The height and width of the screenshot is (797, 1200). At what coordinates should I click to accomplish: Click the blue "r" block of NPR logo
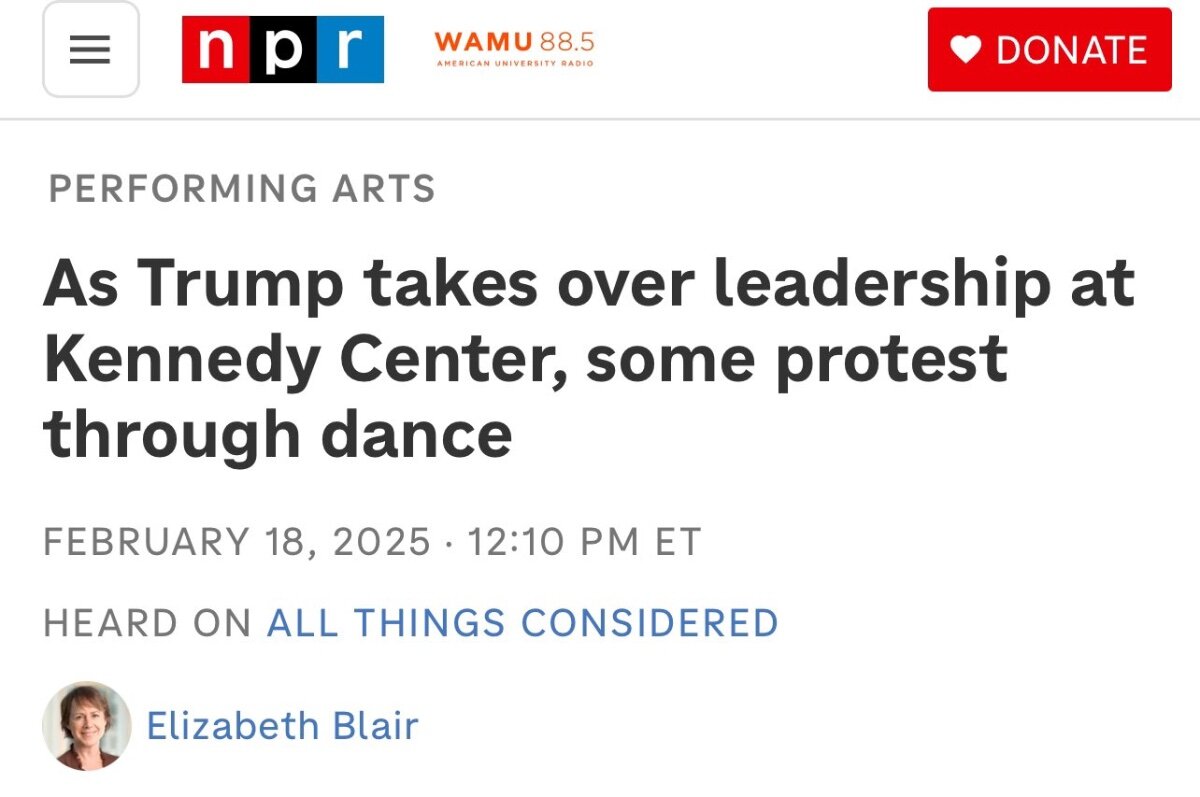350,49
